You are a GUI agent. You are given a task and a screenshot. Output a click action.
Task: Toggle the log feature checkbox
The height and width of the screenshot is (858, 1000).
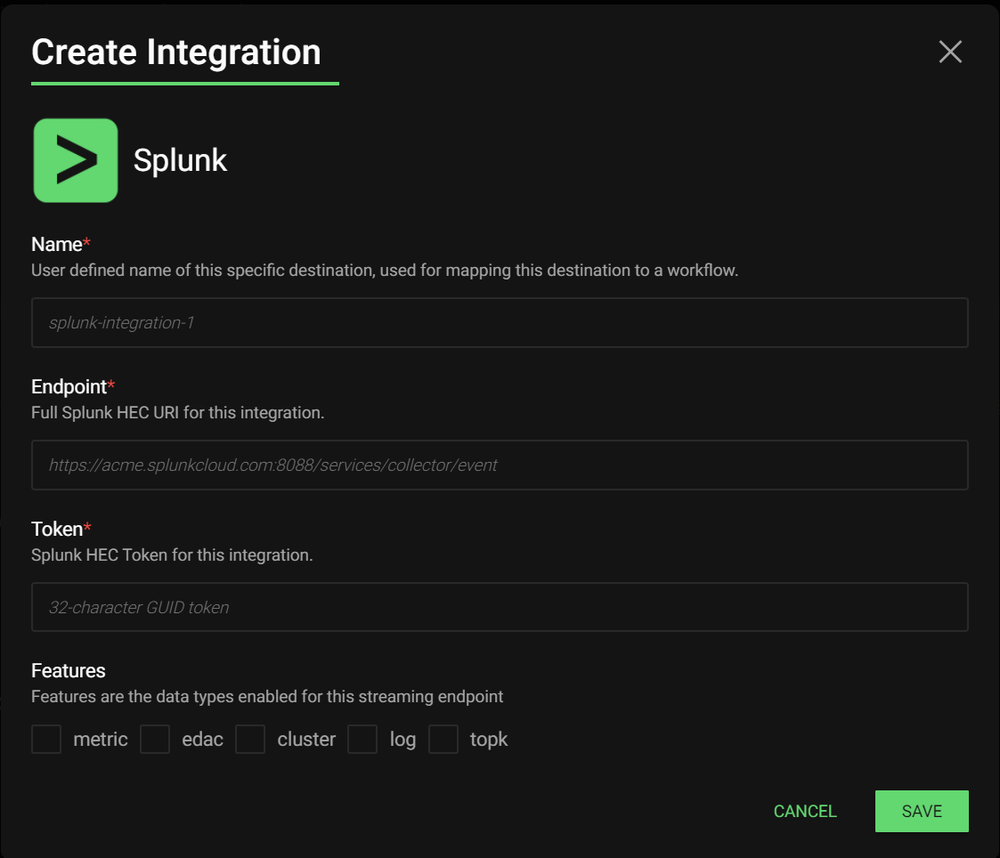[362, 739]
